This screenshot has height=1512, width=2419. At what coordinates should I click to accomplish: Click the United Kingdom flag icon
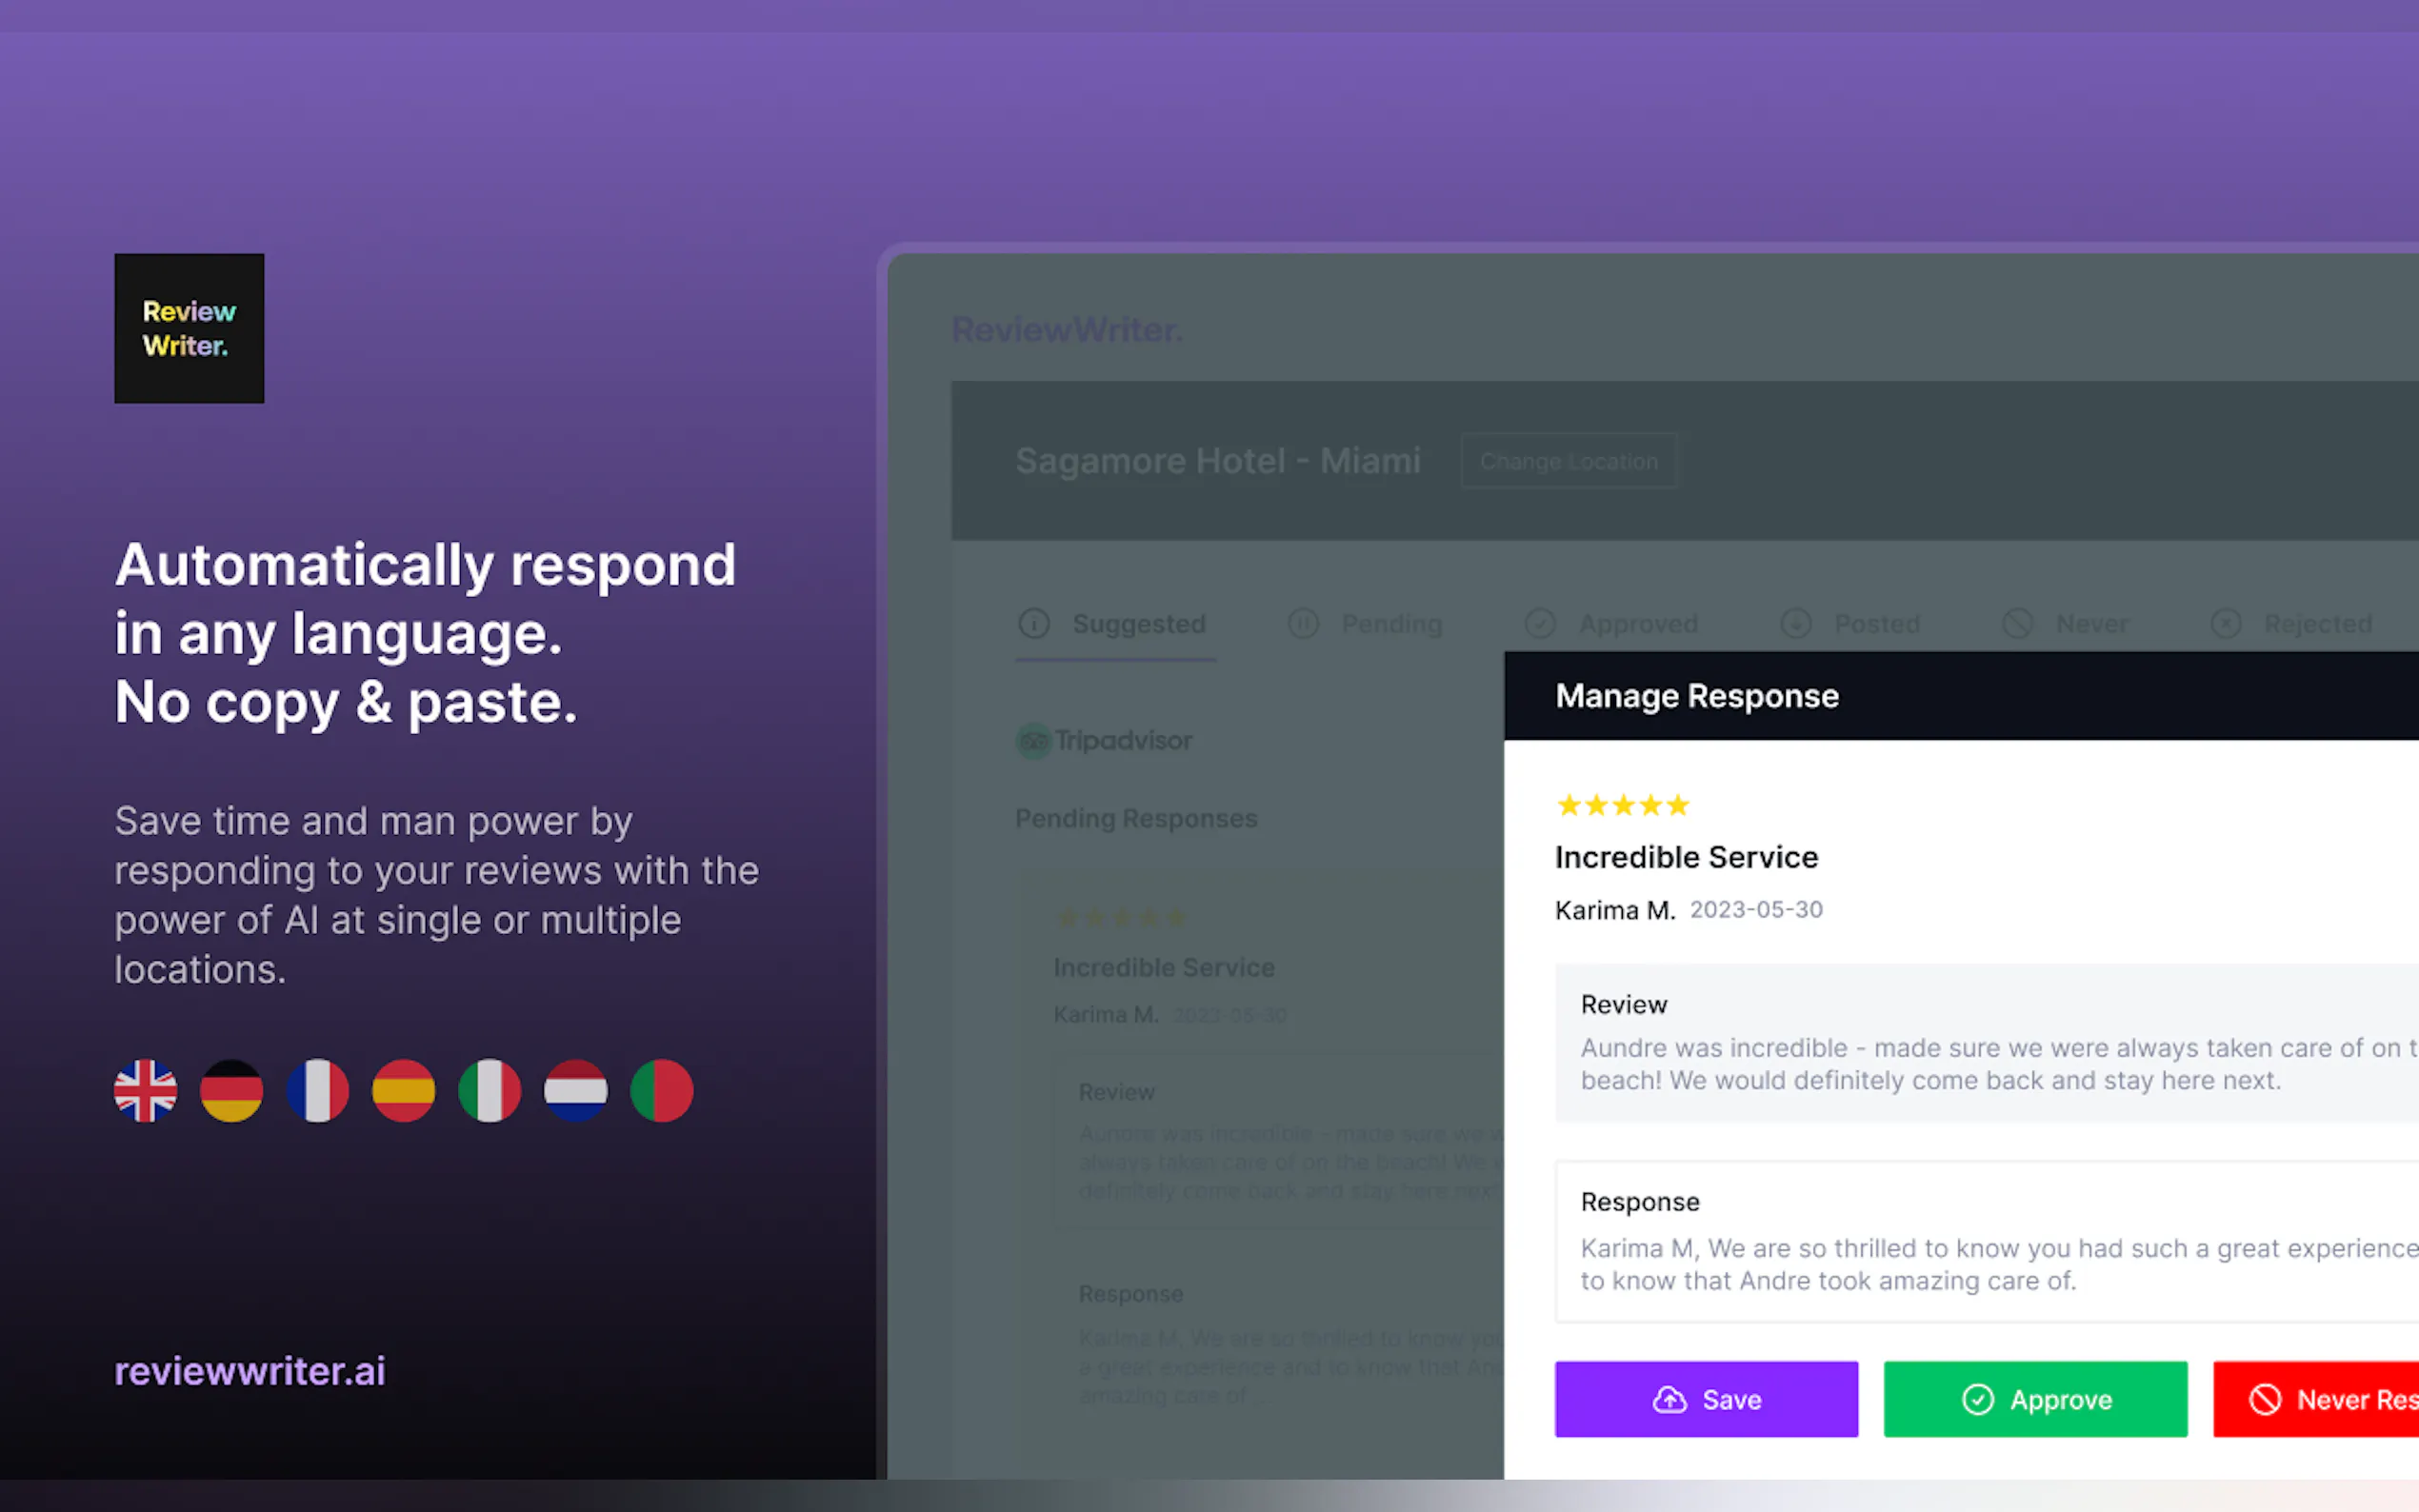pos(146,1090)
